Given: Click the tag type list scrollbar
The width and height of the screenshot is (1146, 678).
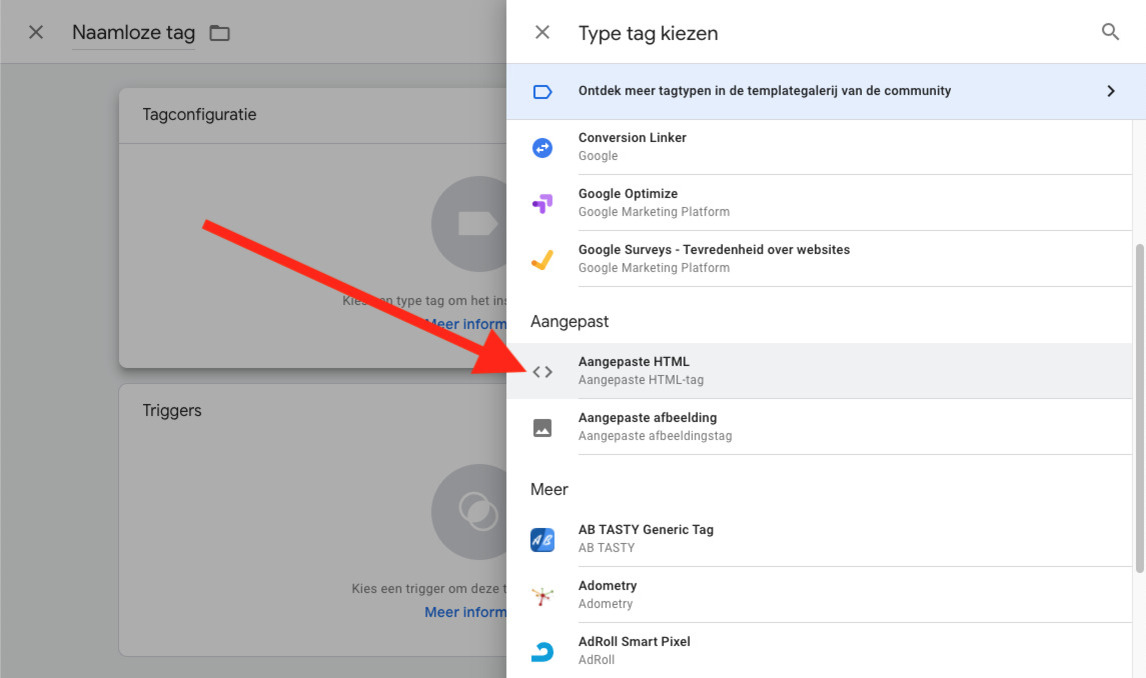Looking at the screenshot, I should (x=1139, y=408).
